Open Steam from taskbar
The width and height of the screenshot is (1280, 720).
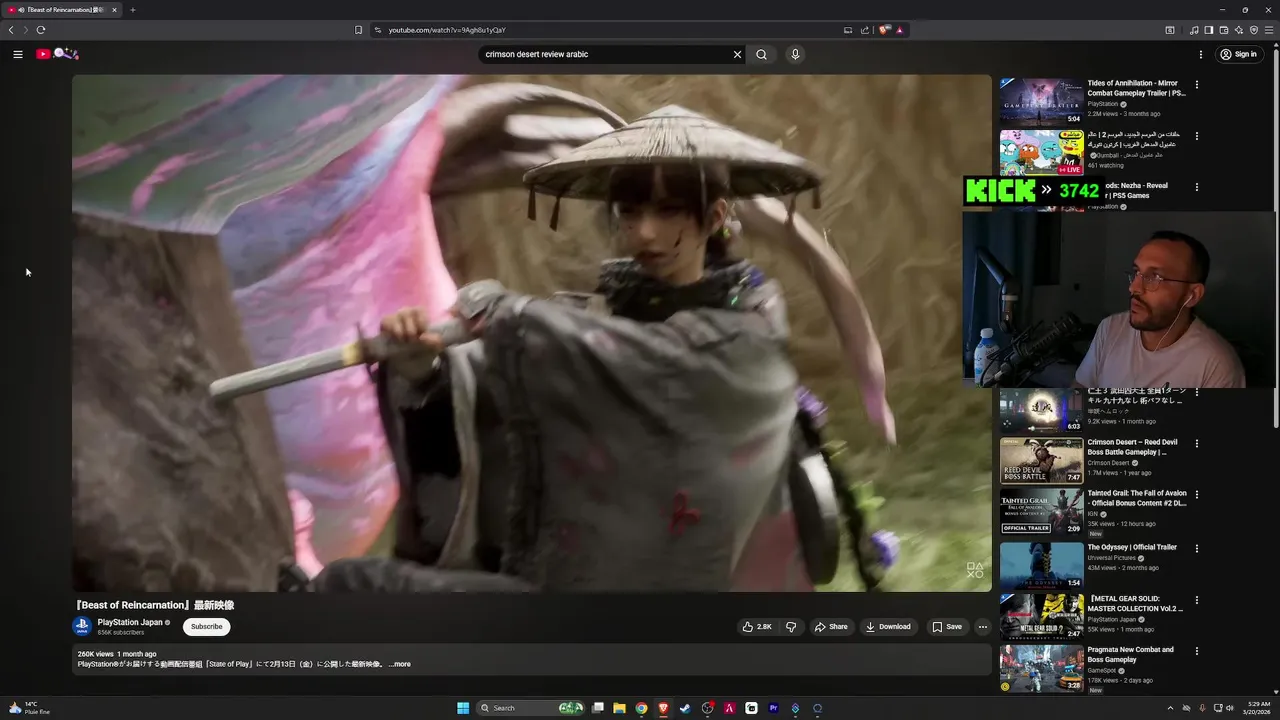685,708
